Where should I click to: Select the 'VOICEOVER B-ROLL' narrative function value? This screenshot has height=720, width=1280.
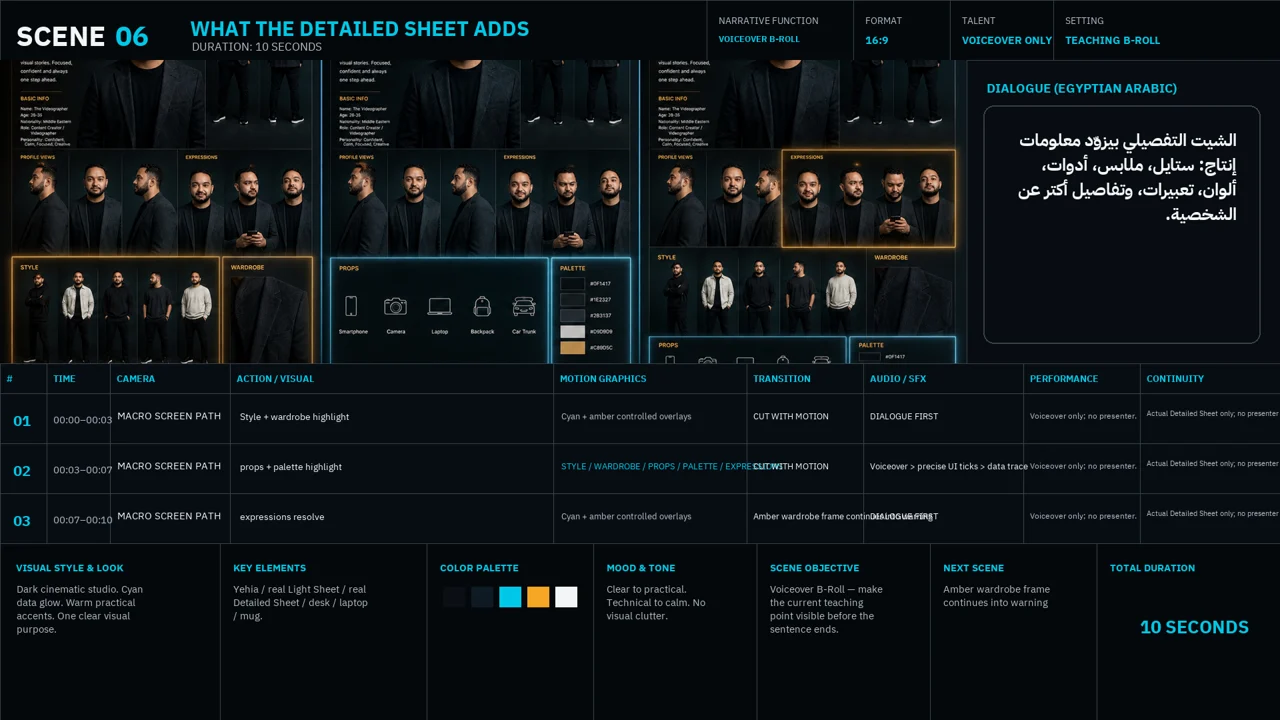click(759, 40)
